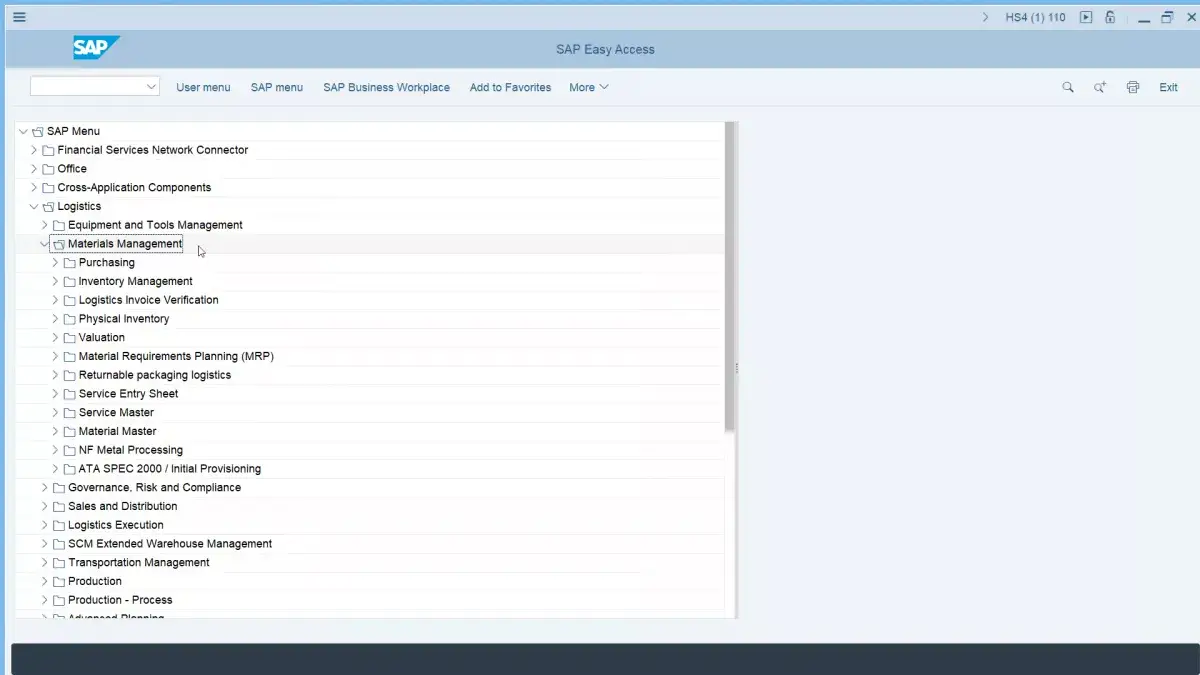The width and height of the screenshot is (1200, 675).
Task: Click the Inventory Management folder icon
Action: point(70,281)
